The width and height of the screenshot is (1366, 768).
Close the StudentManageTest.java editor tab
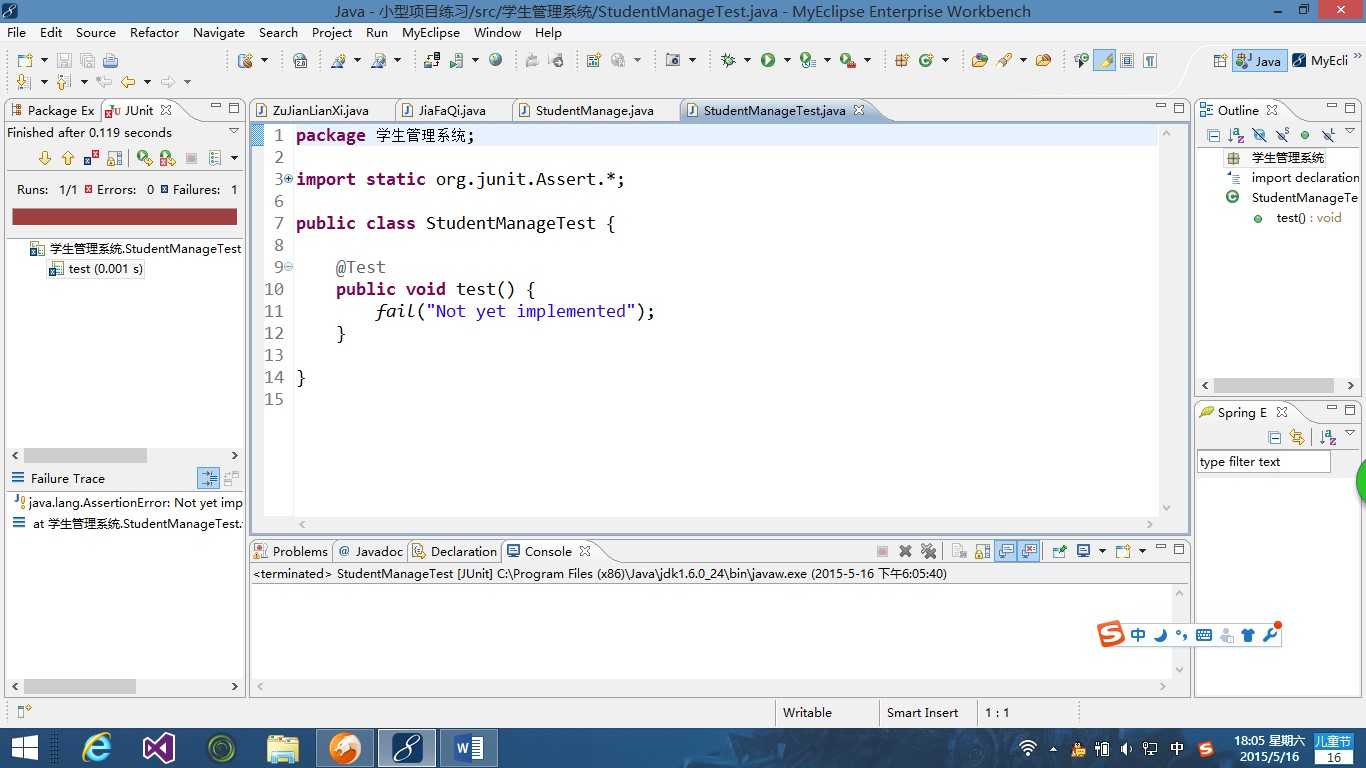[859, 110]
